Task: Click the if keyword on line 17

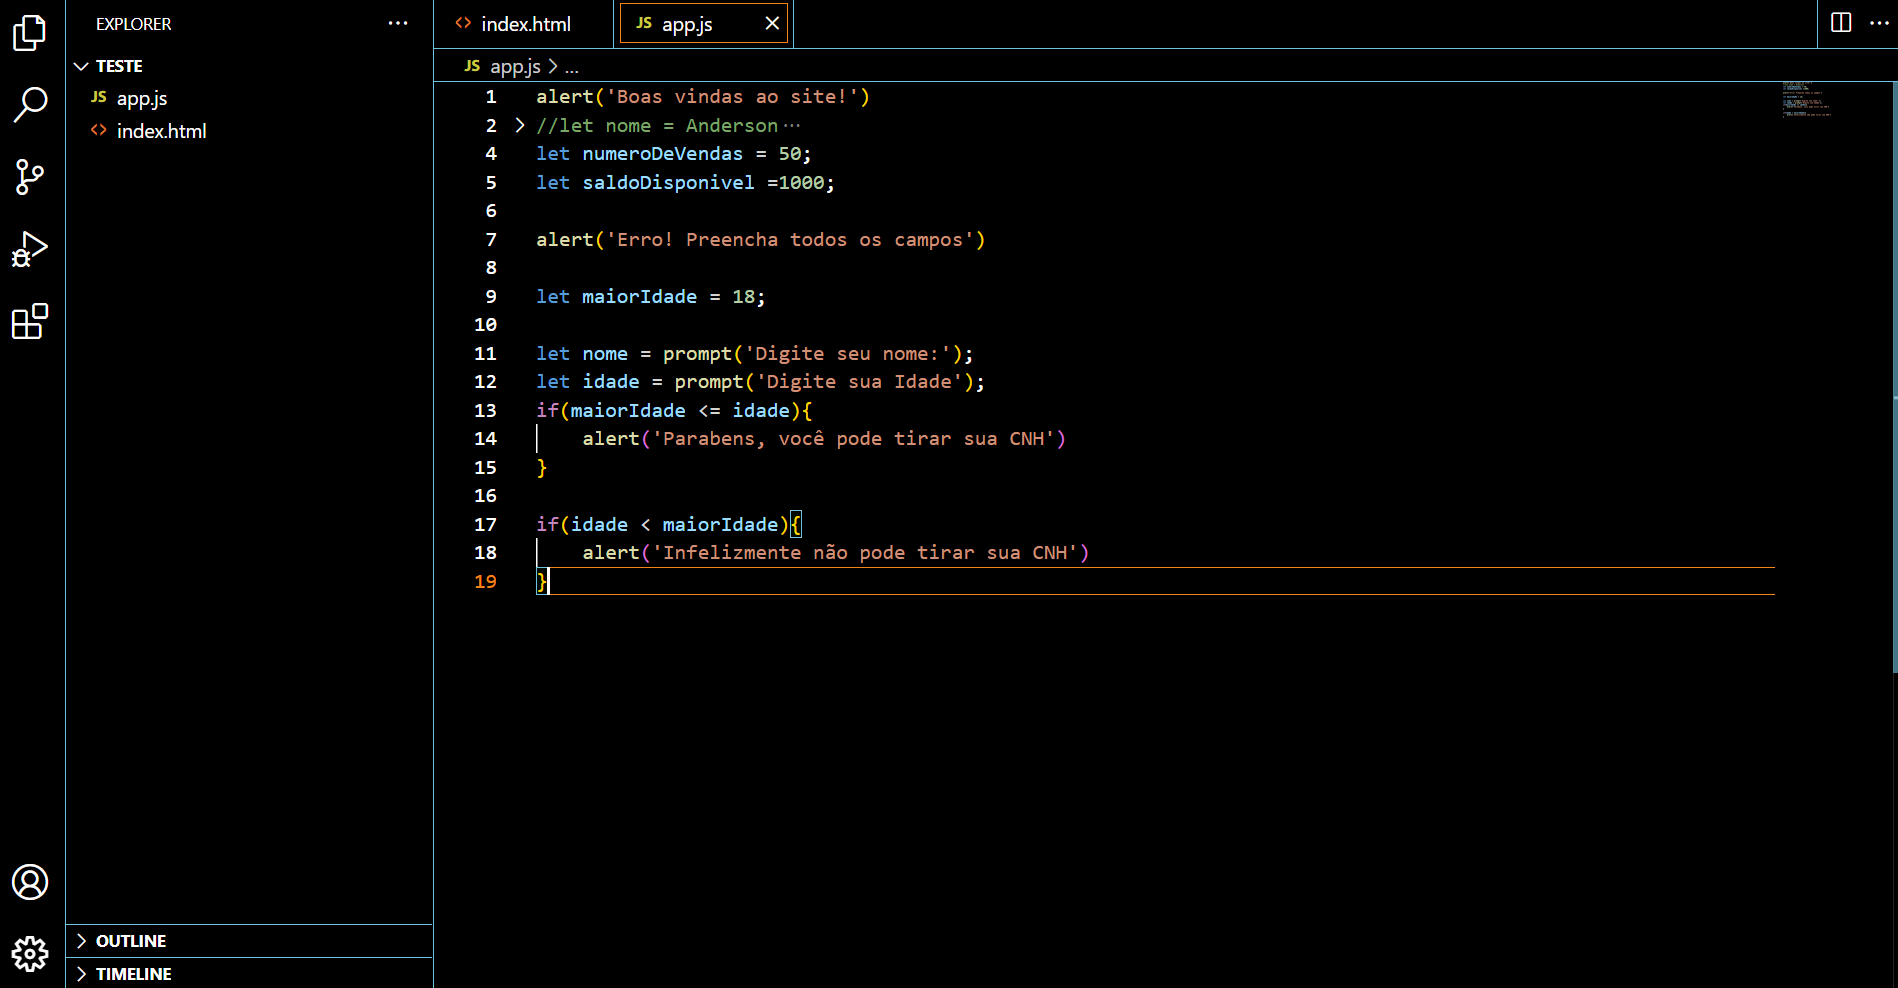Action: pyautogui.click(x=548, y=525)
